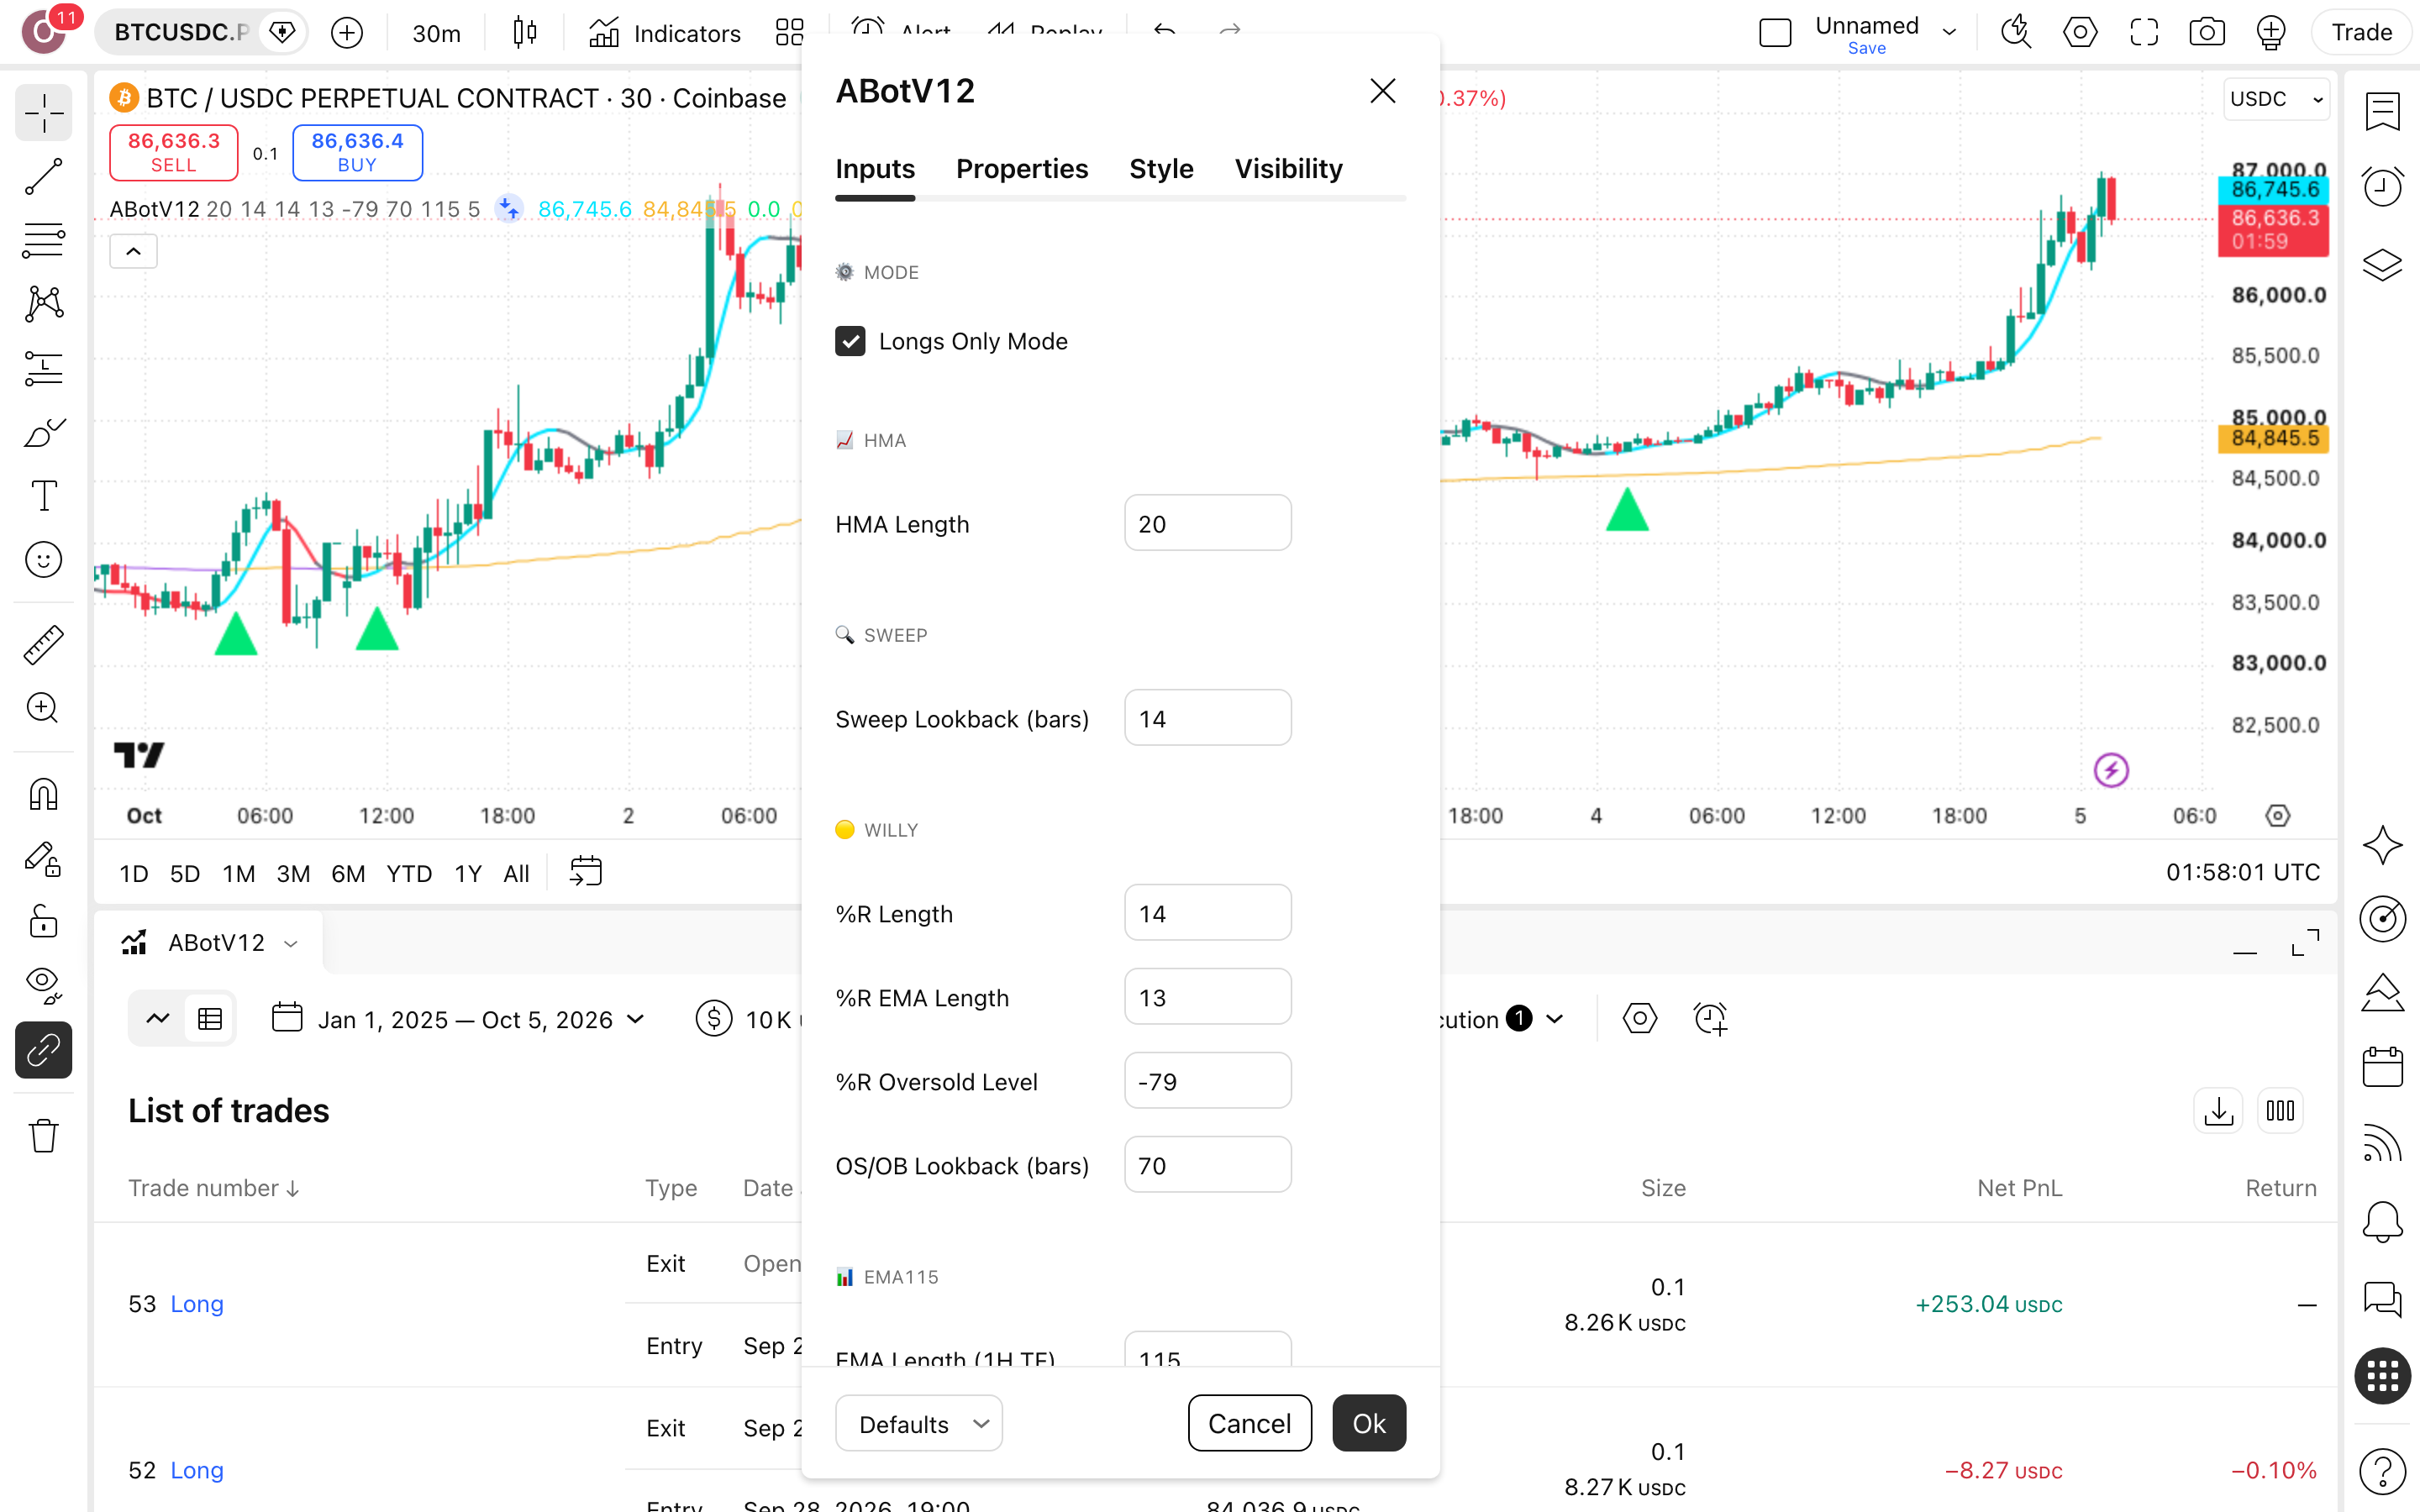The height and width of the screenshot is (1512, 2420).
Task: Open the watchlist panel icon
Action: [x=2382, y=111]
